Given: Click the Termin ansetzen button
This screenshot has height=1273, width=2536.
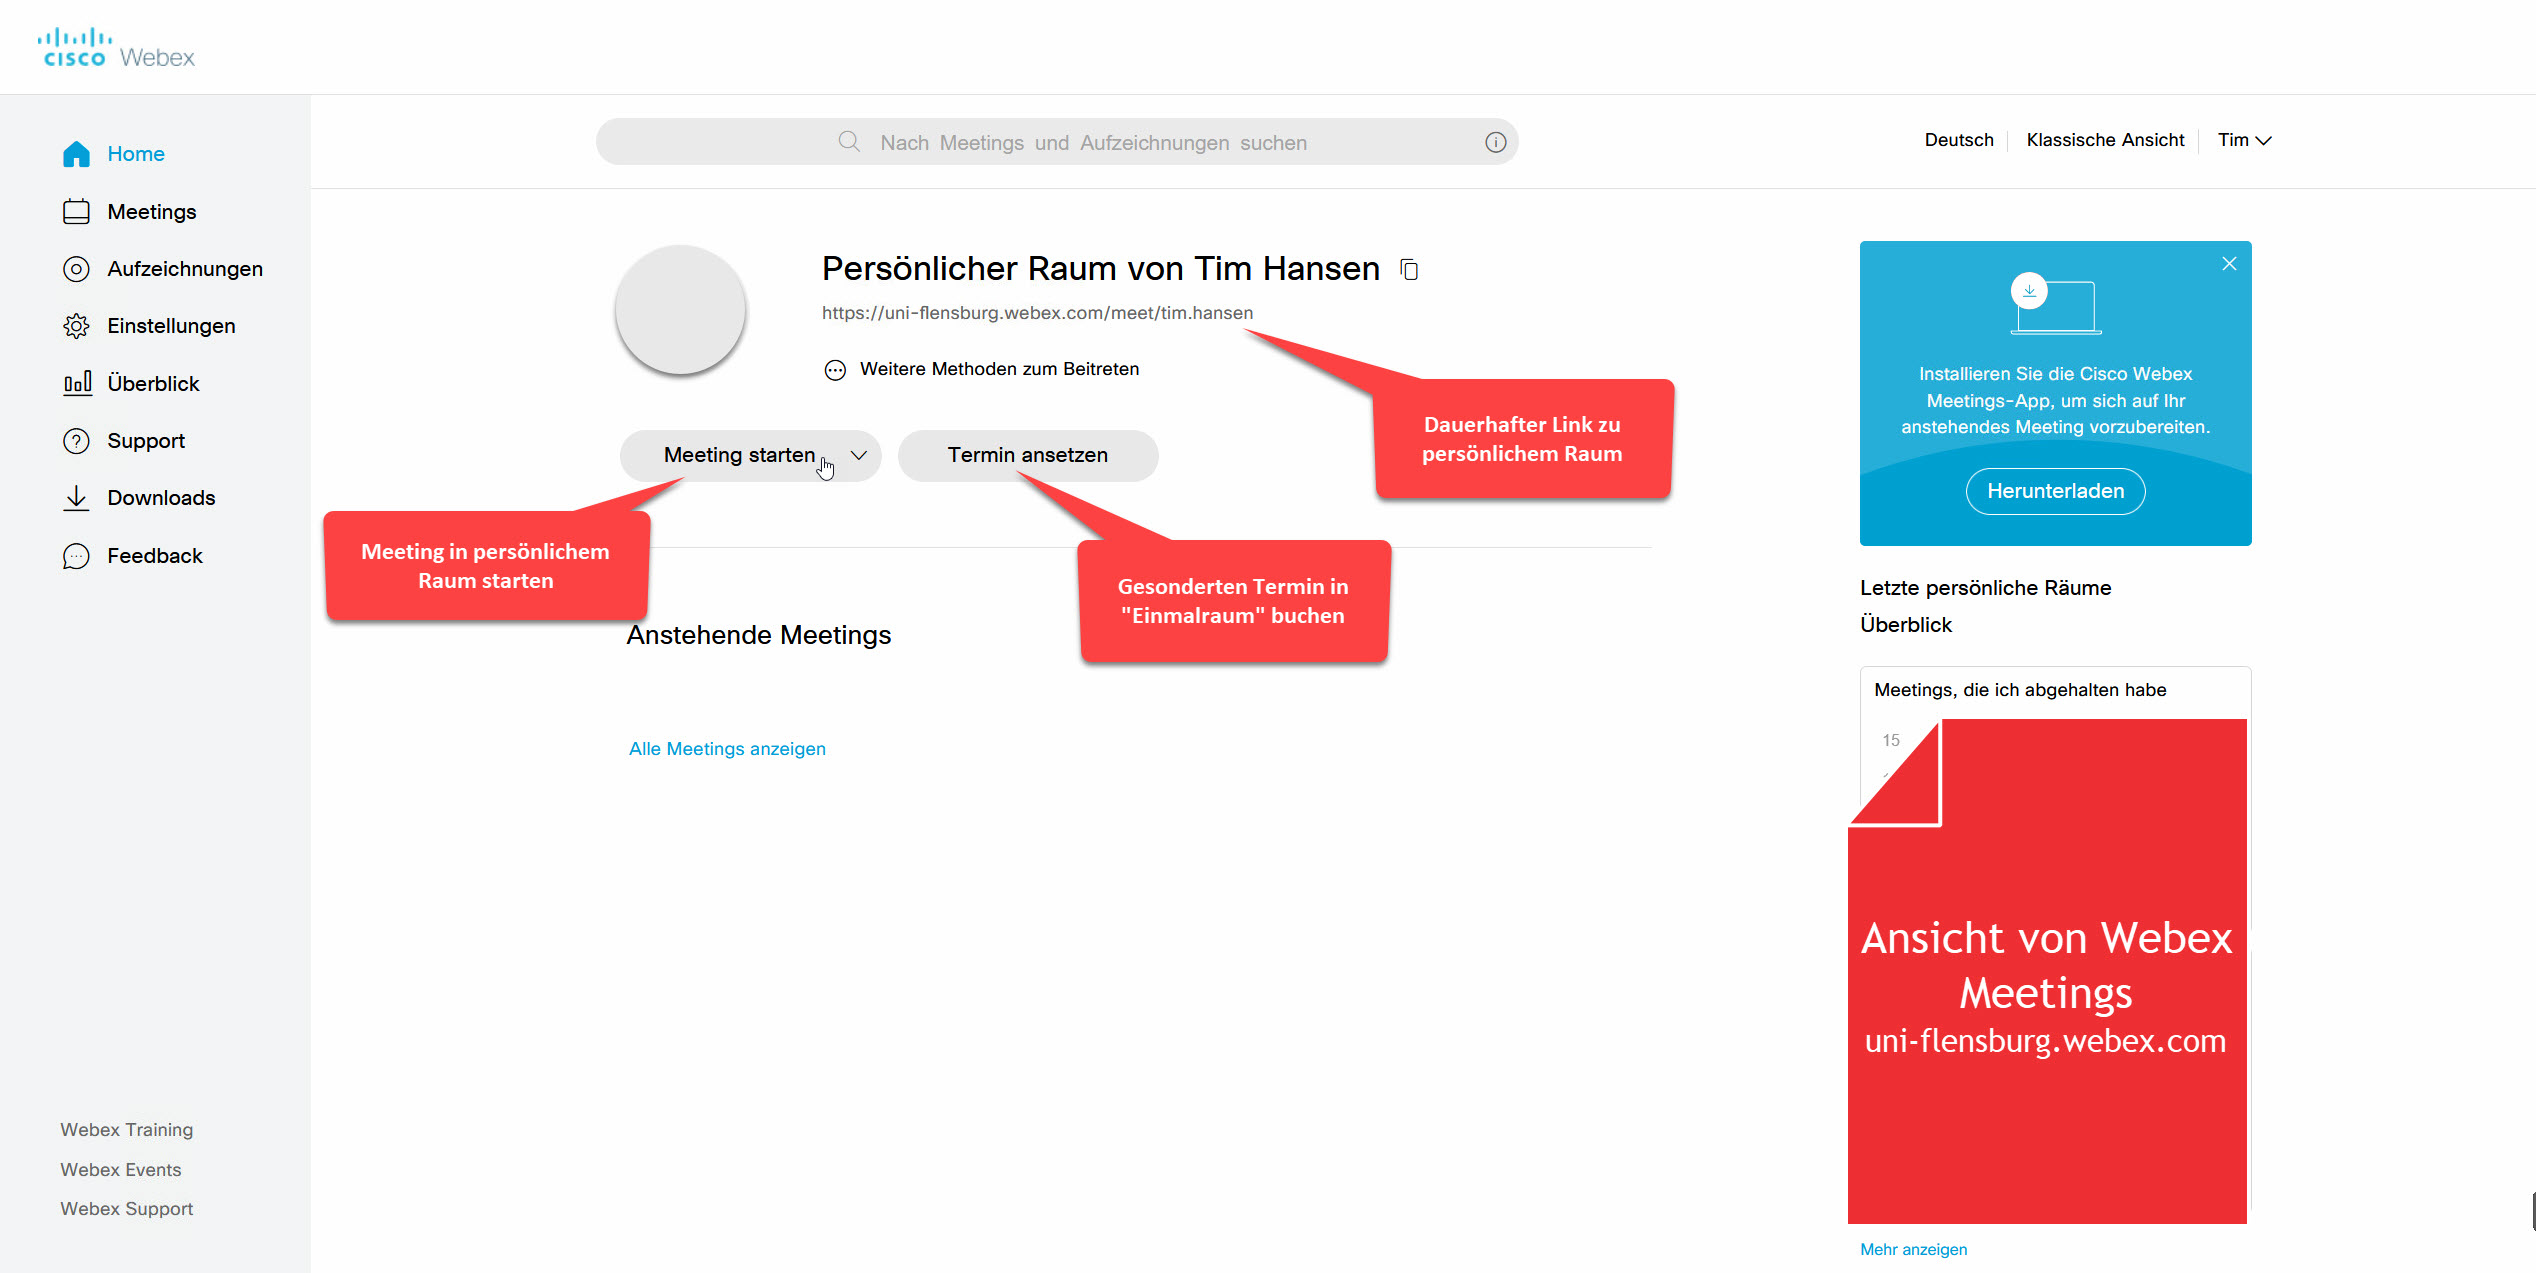Looking at the screenshot, I should (x=1027, y=455).
